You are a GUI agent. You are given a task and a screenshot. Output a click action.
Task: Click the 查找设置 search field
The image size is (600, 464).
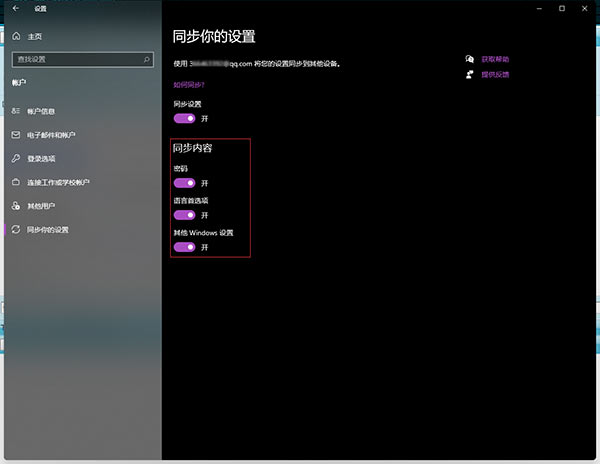click(x=83, y=59)
